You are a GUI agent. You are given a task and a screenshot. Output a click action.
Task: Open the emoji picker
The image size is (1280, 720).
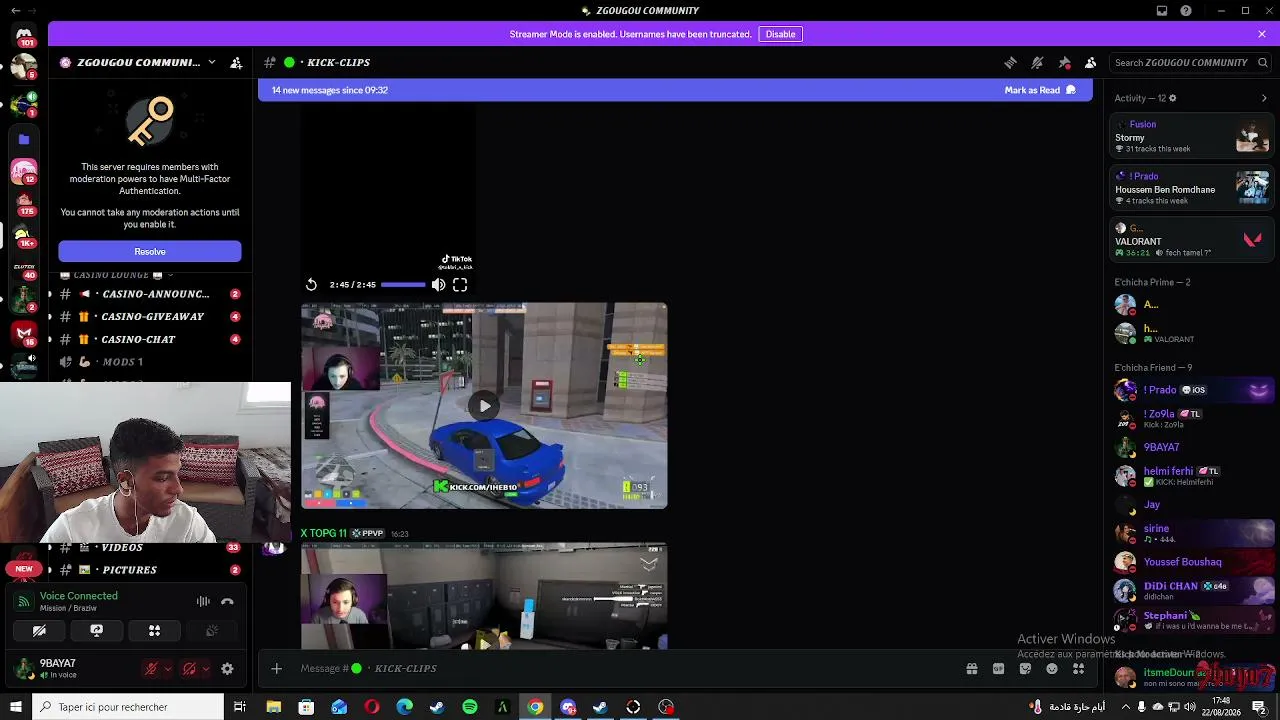click(1052, 668)
